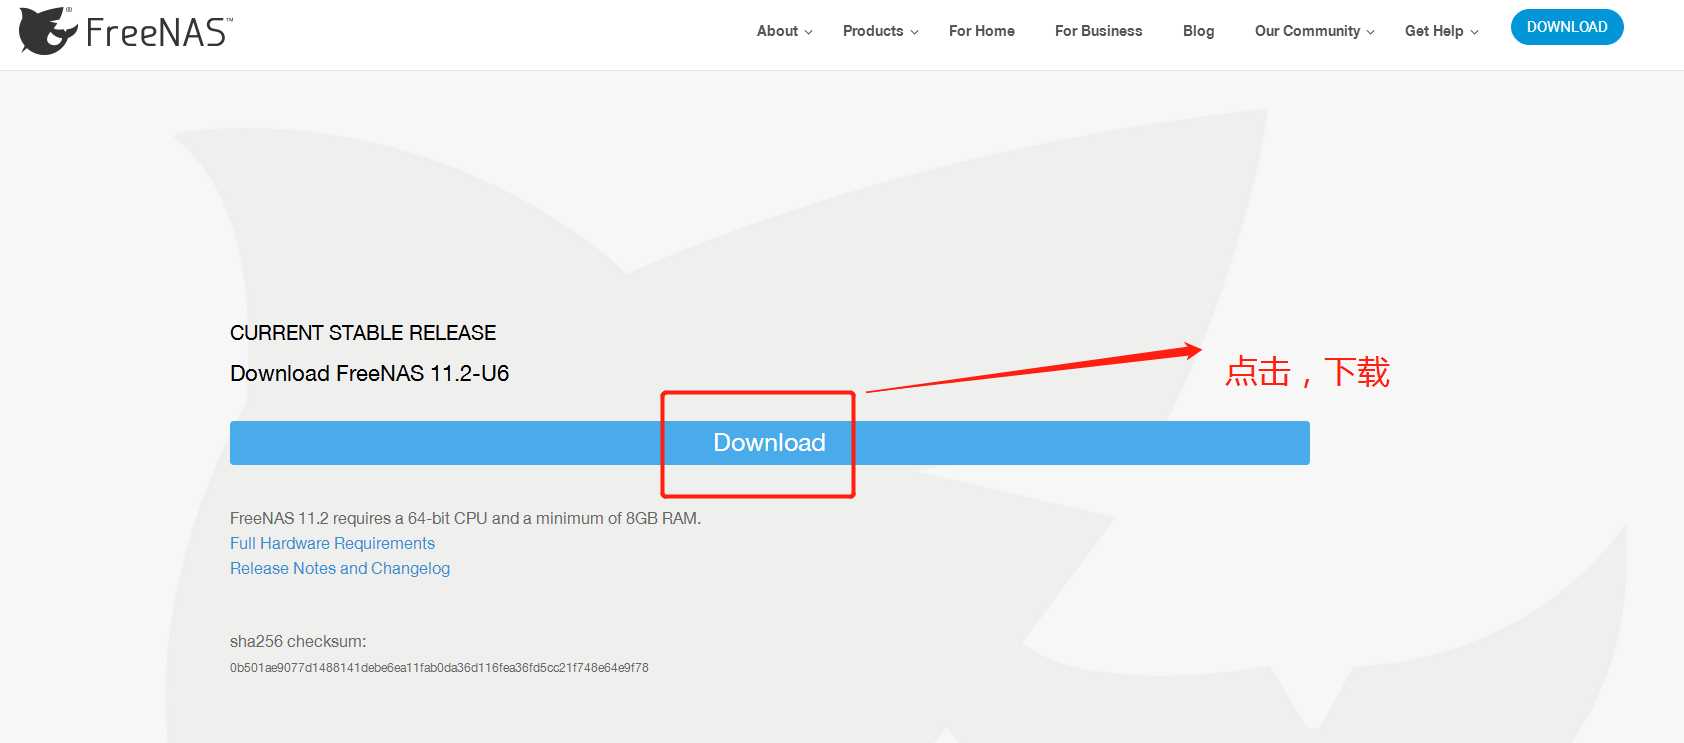1684x743 pixels.
Task: Click the 64-bit CPU requirement text
Action: [x=465, y=518]
